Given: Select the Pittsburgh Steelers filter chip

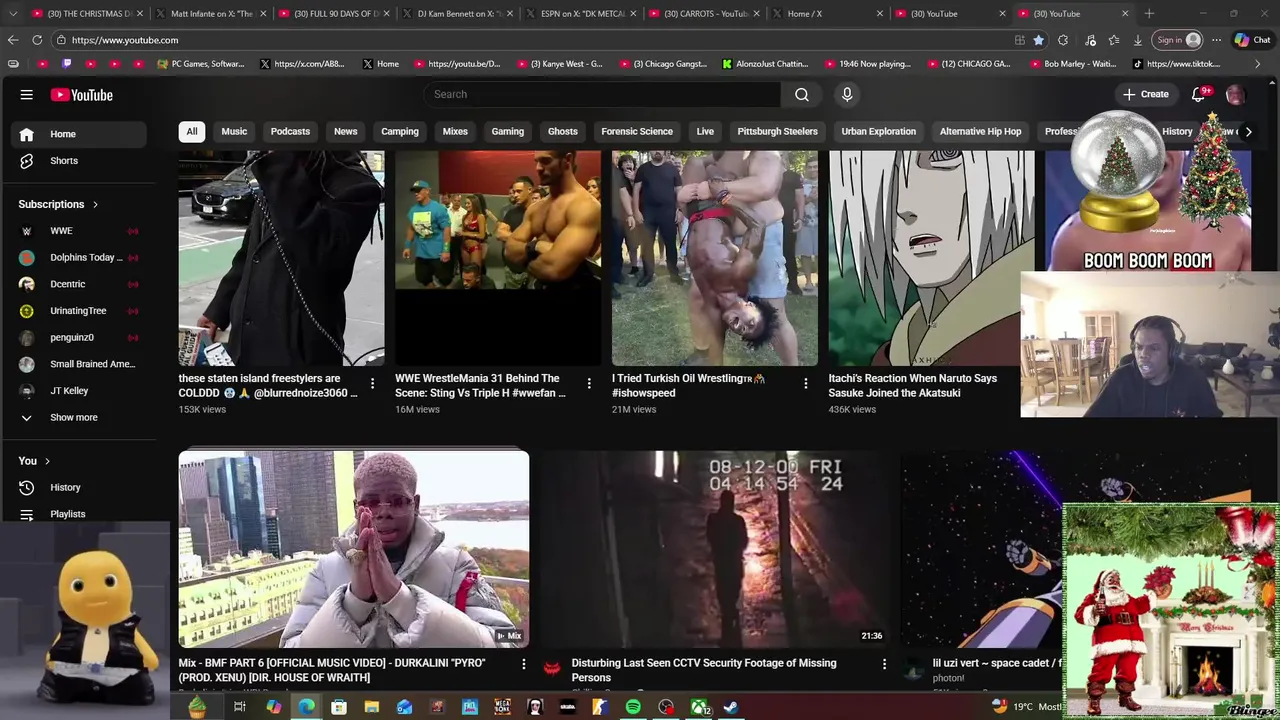Looking at the screenshot, I should tap(777, 132).
